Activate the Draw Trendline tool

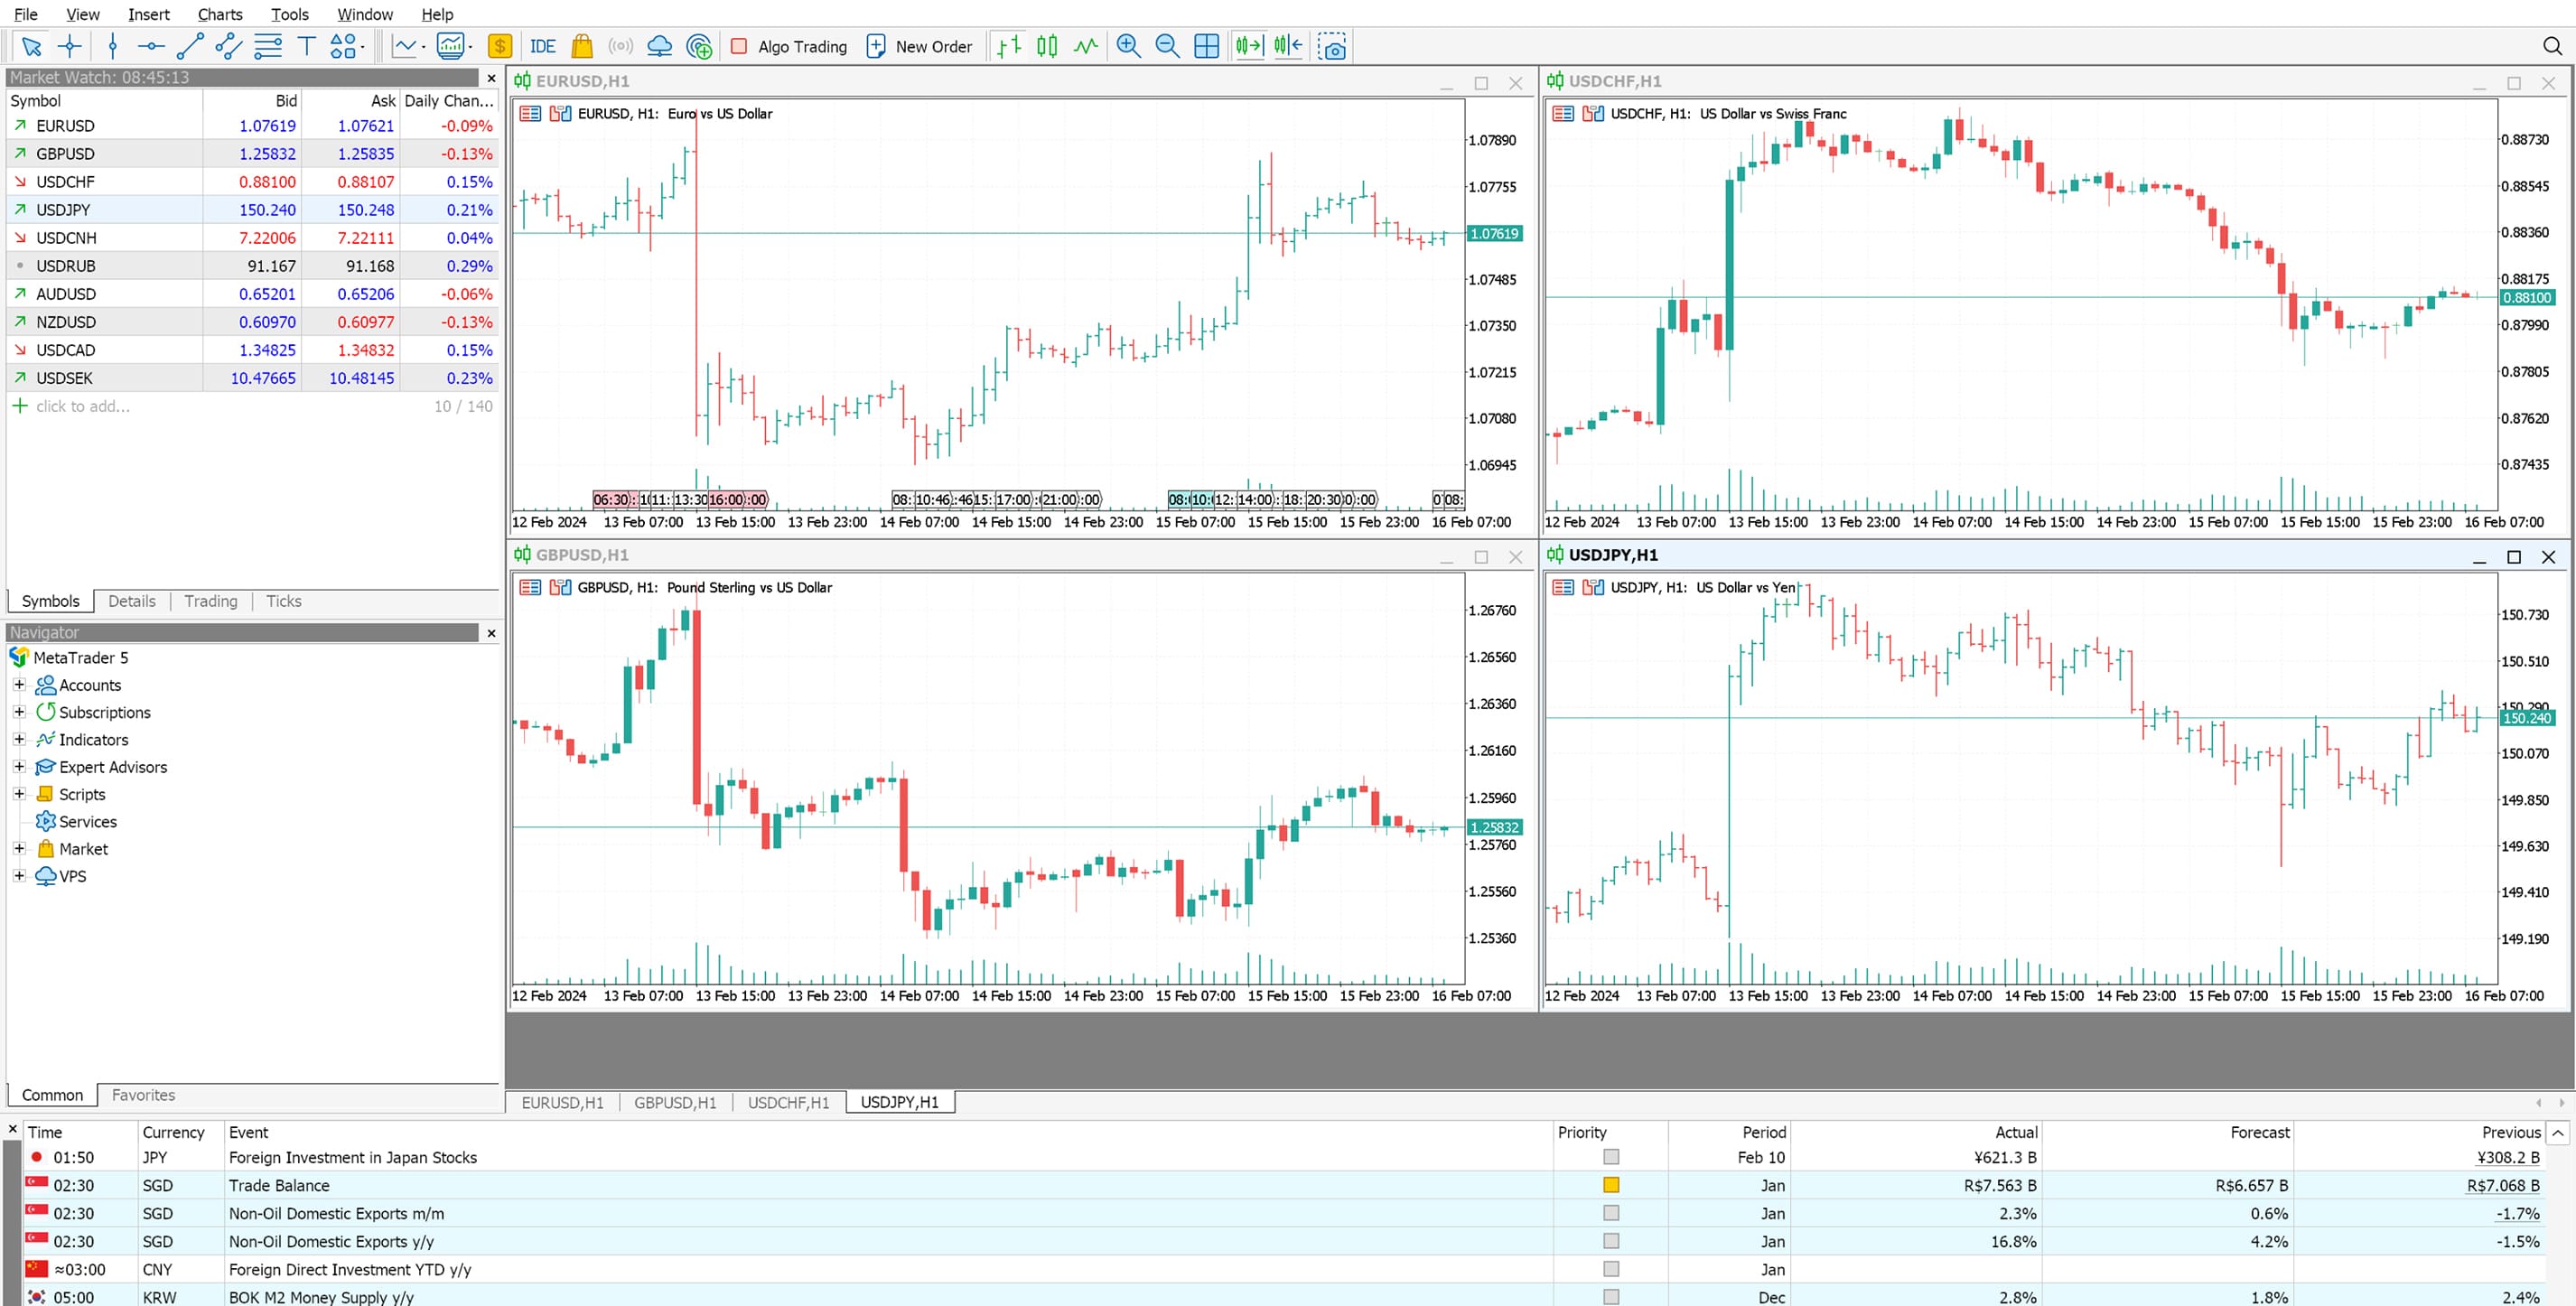[189, 46]
